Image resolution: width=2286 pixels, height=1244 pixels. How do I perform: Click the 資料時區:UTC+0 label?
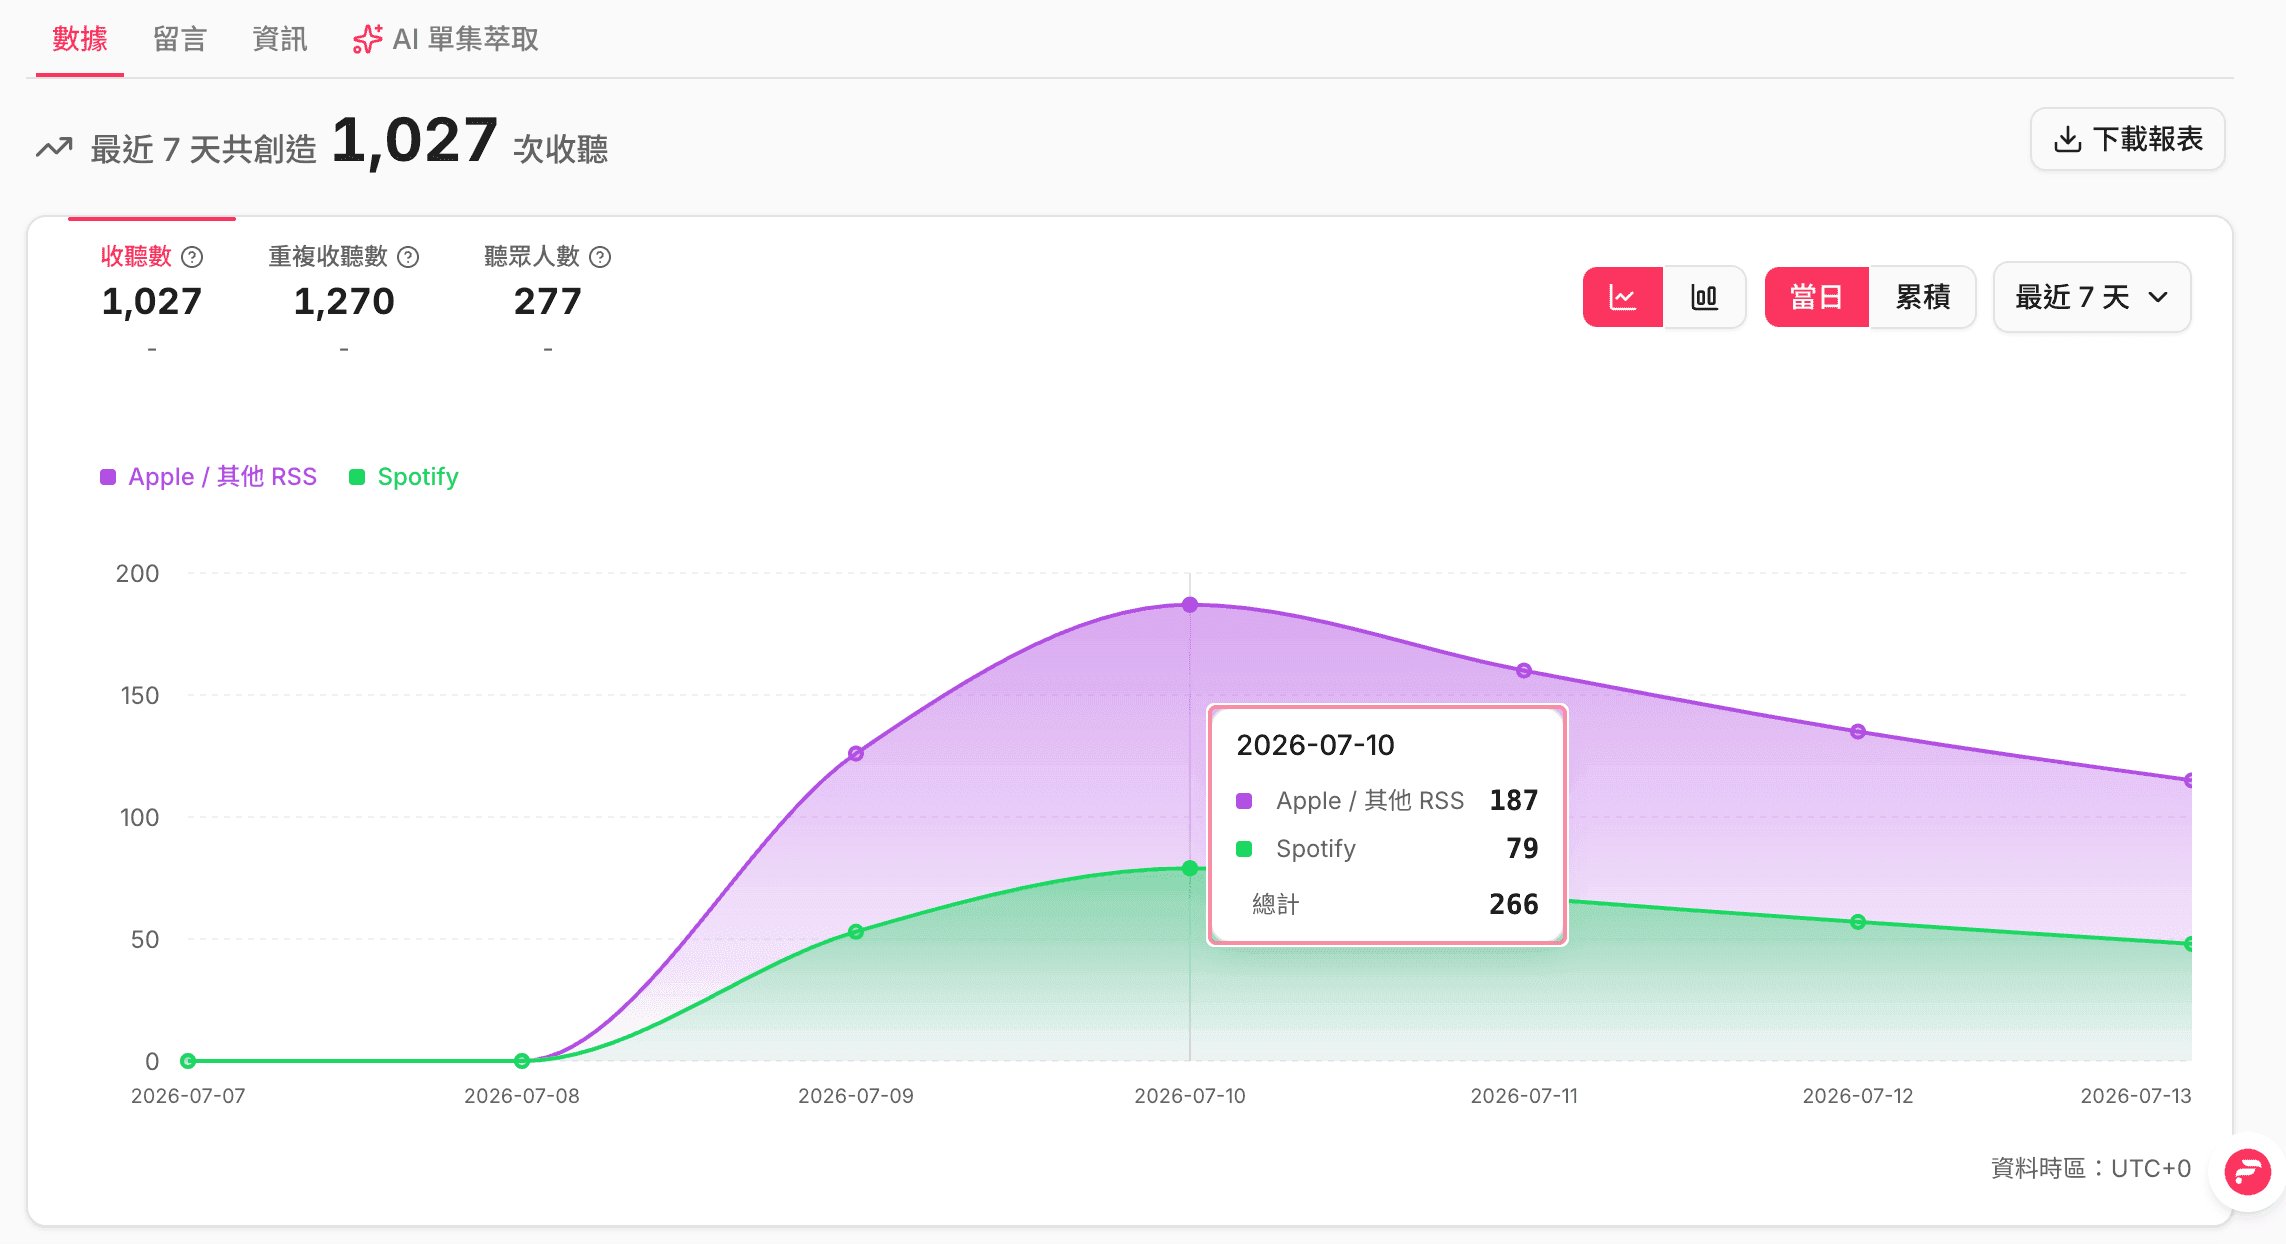pos(2091,1168)
